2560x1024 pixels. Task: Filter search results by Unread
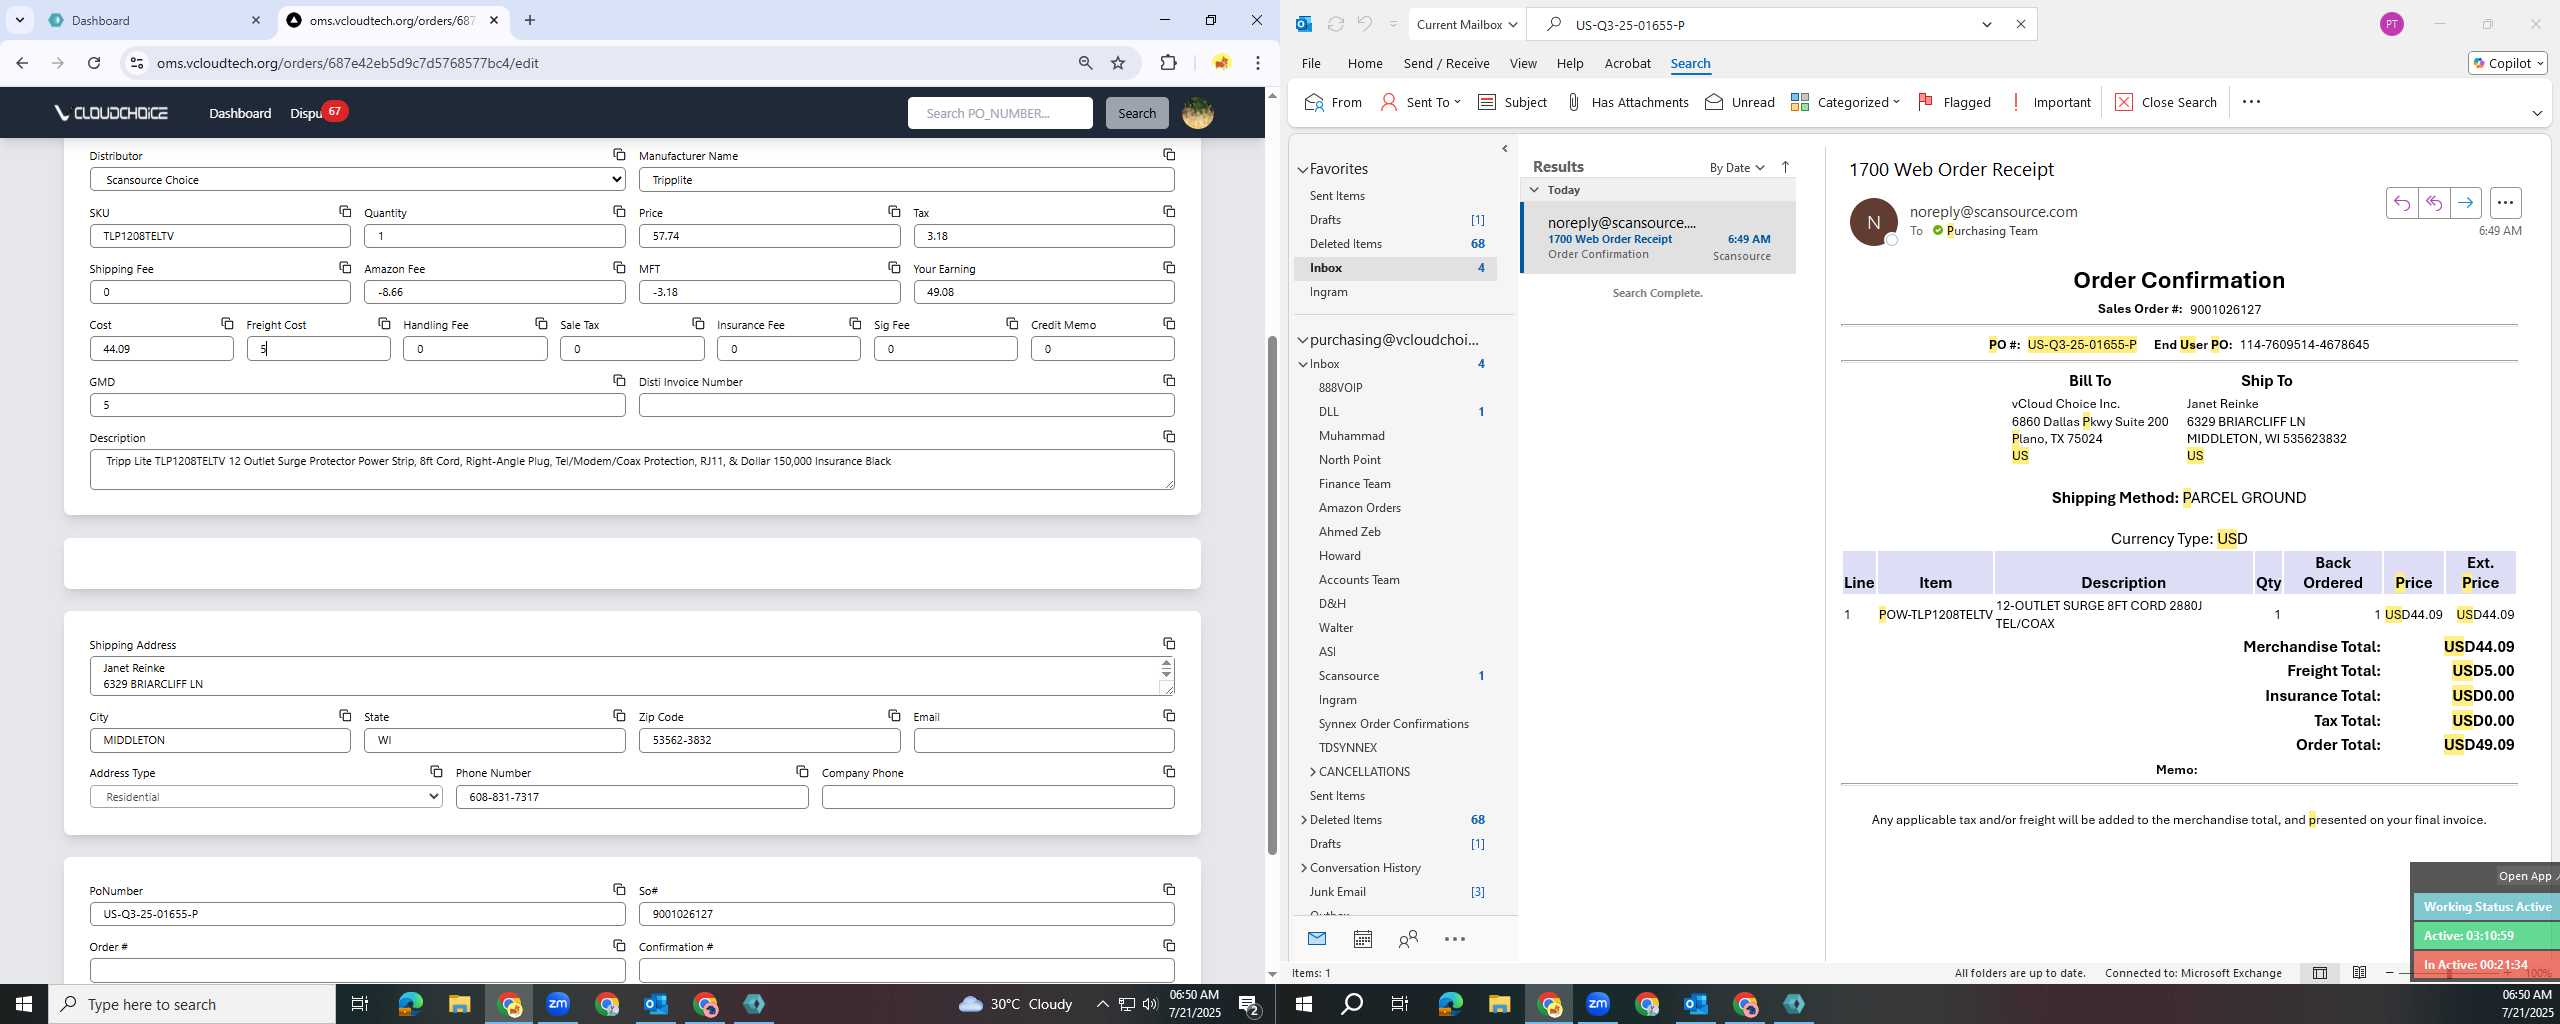[1740, 102]
